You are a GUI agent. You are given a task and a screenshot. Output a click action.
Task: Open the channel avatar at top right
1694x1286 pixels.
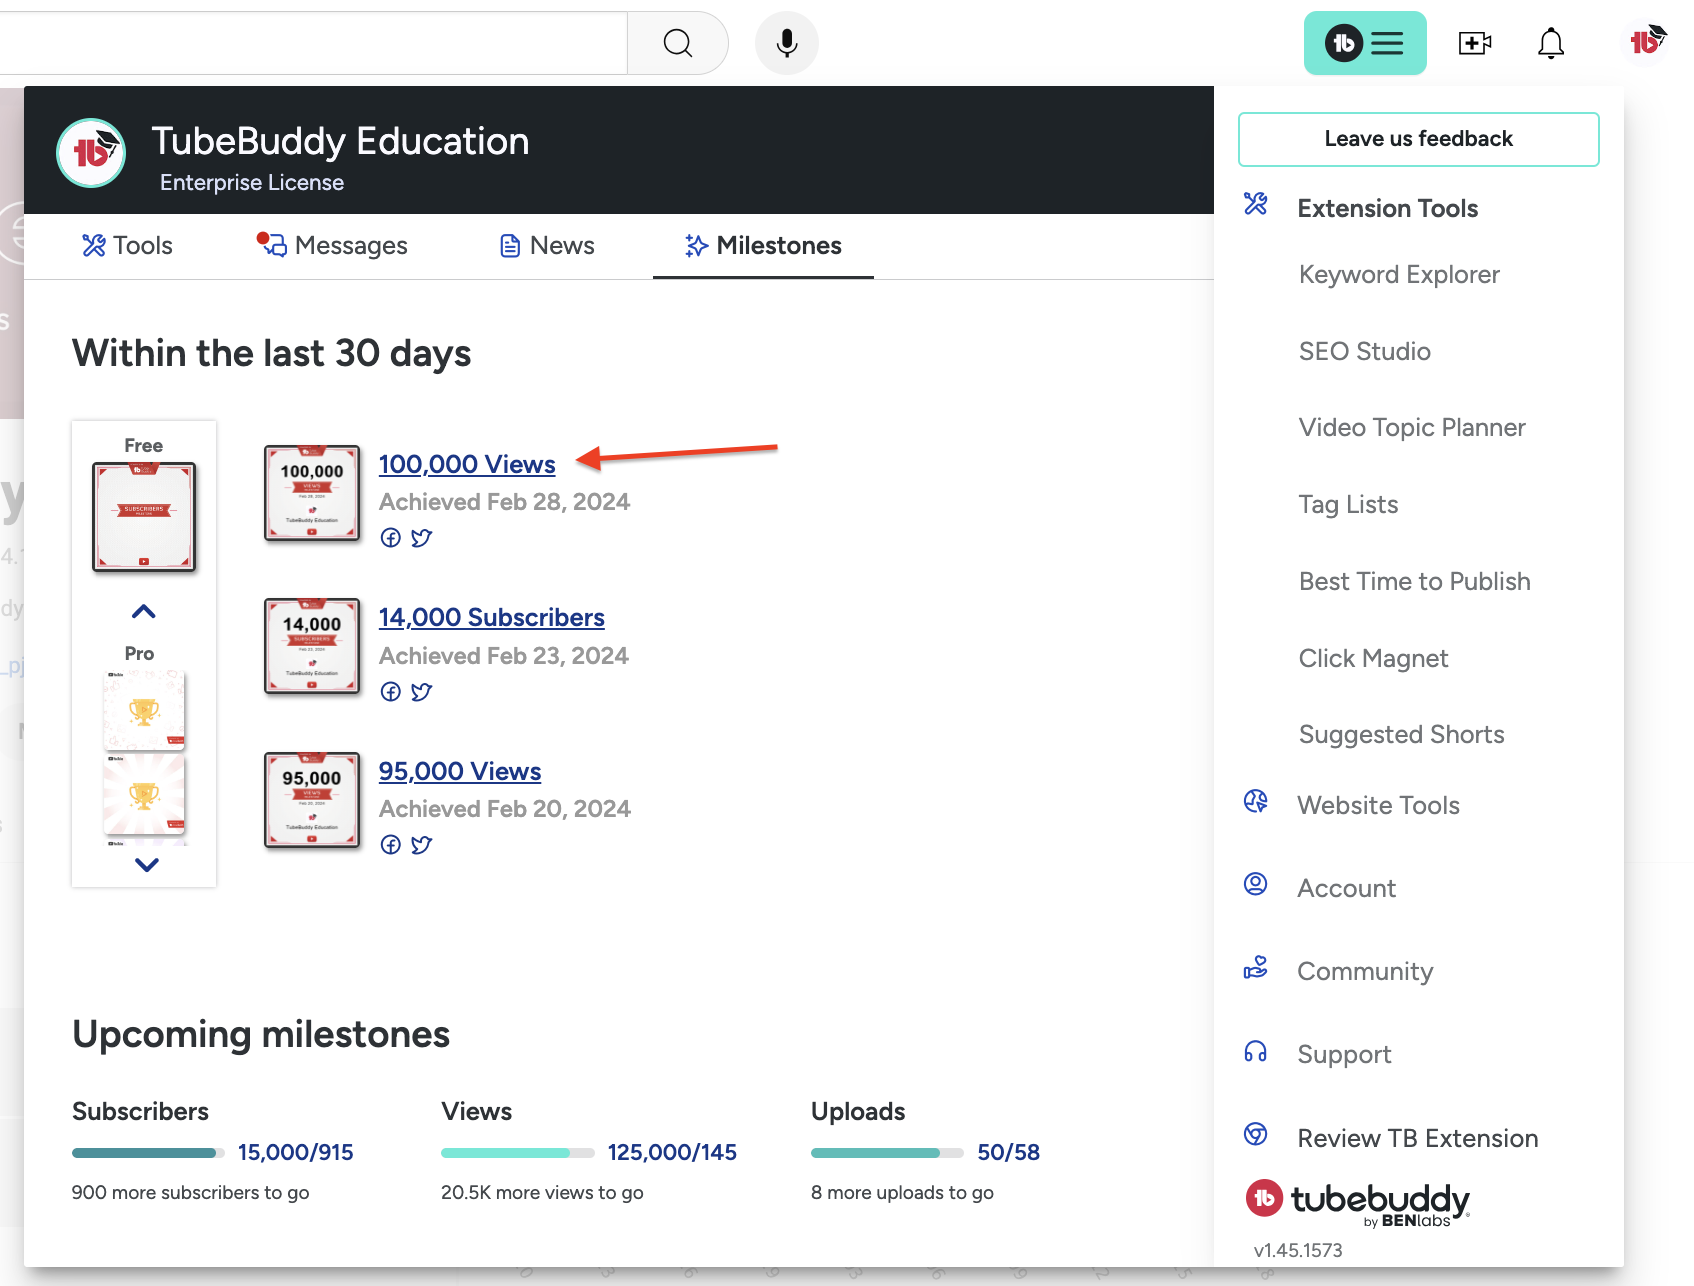[x=1647, y=41]
